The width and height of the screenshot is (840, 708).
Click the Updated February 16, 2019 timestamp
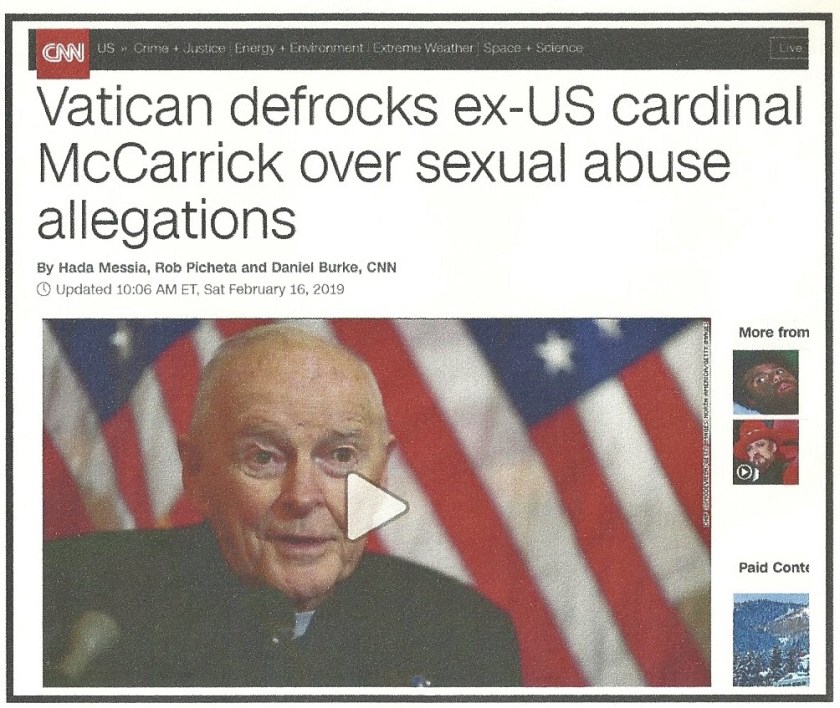pyautogui.click(x=200, y=290)
